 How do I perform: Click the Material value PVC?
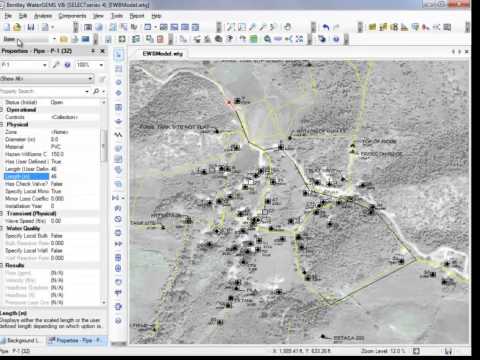(56, 147)
